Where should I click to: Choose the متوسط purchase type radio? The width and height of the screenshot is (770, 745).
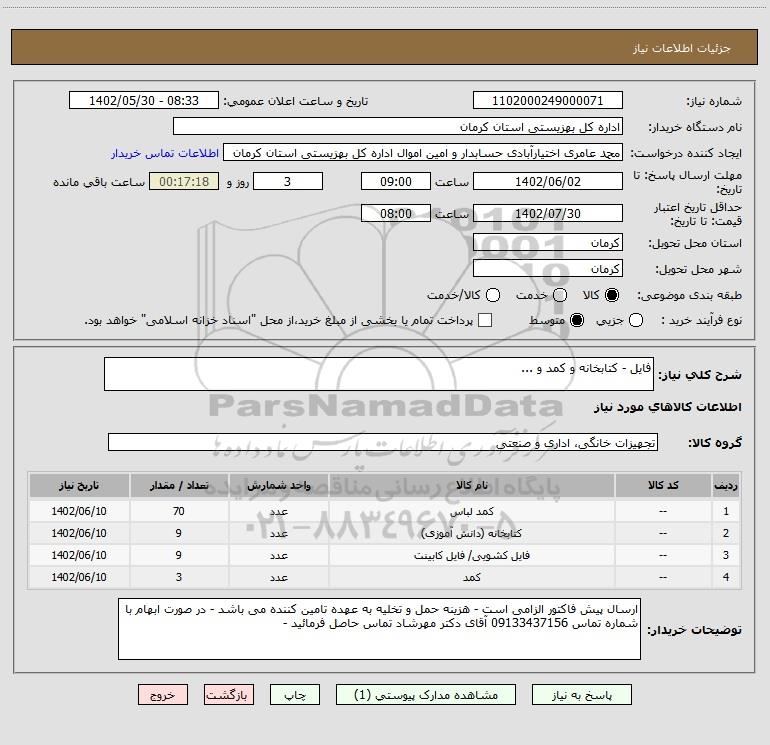pyautogui.click(x=577, y=320)
